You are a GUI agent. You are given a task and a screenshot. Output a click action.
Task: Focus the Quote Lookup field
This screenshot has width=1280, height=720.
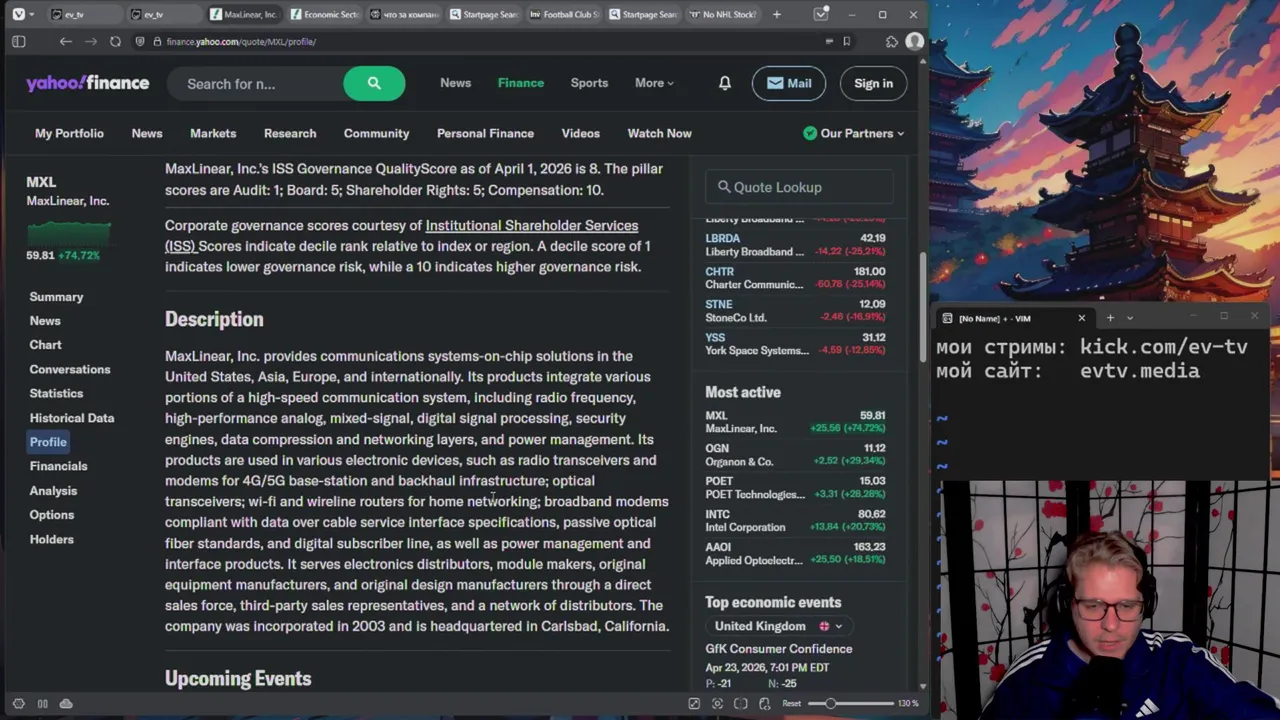point(799,187)
